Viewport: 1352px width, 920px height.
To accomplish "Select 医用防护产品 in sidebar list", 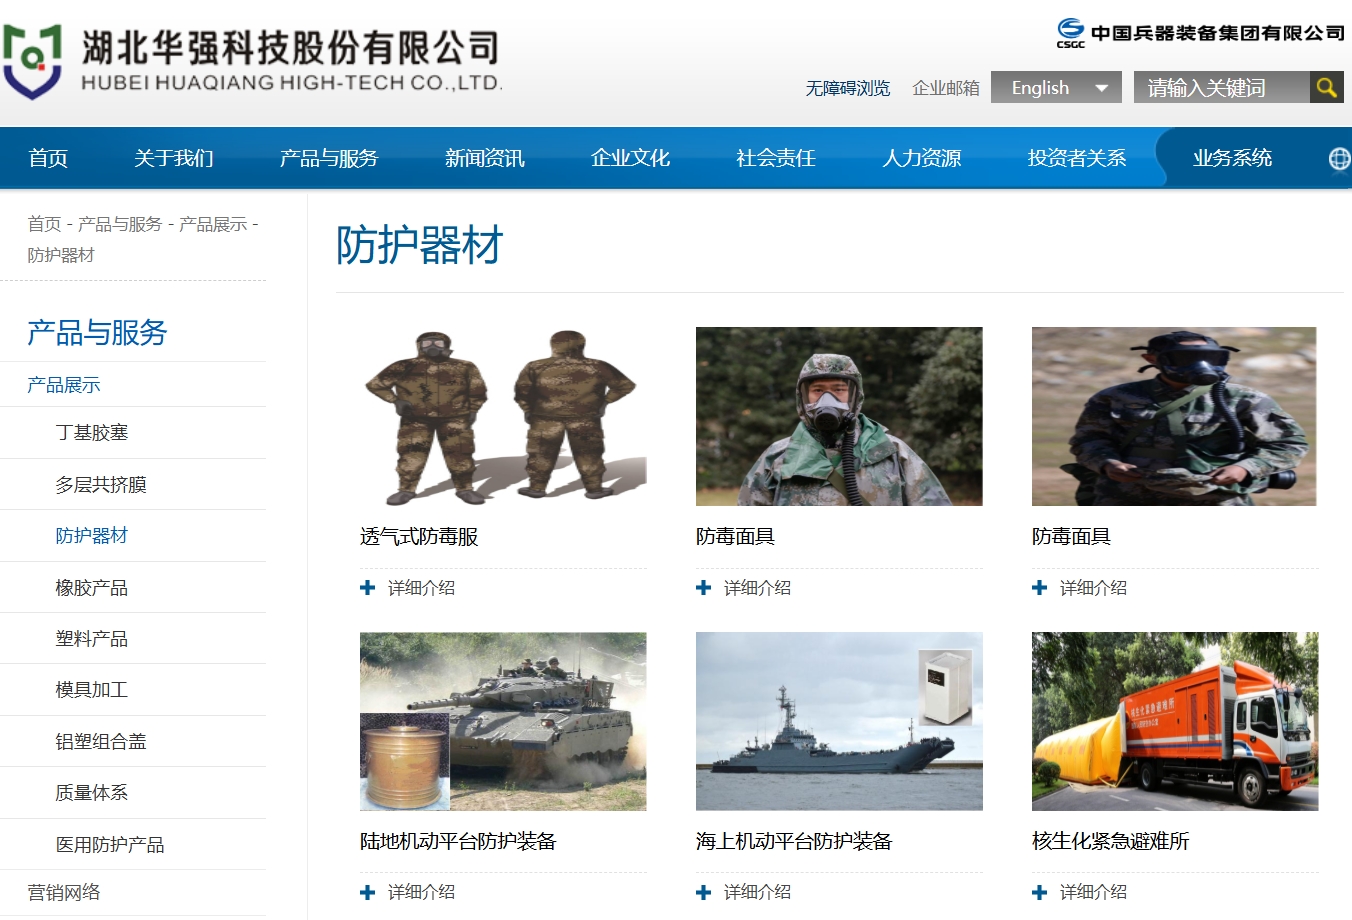I will (110, 845).
